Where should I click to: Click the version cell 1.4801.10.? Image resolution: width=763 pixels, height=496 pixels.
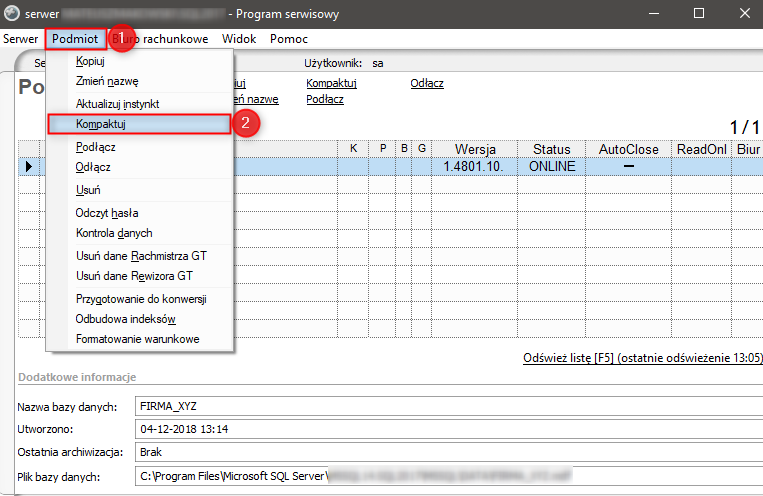[474, 166]
